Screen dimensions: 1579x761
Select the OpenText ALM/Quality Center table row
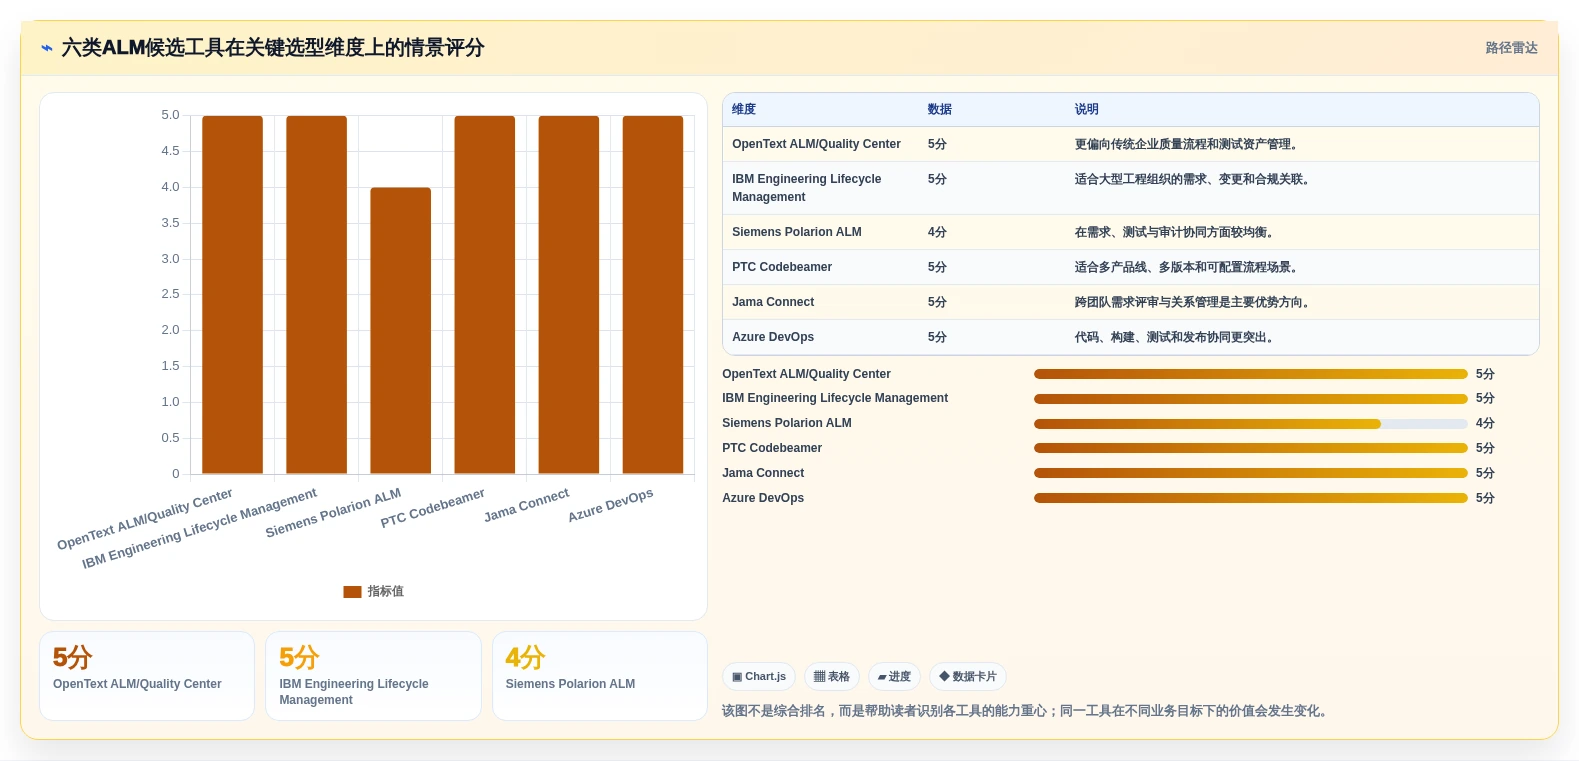(1130, 144)
